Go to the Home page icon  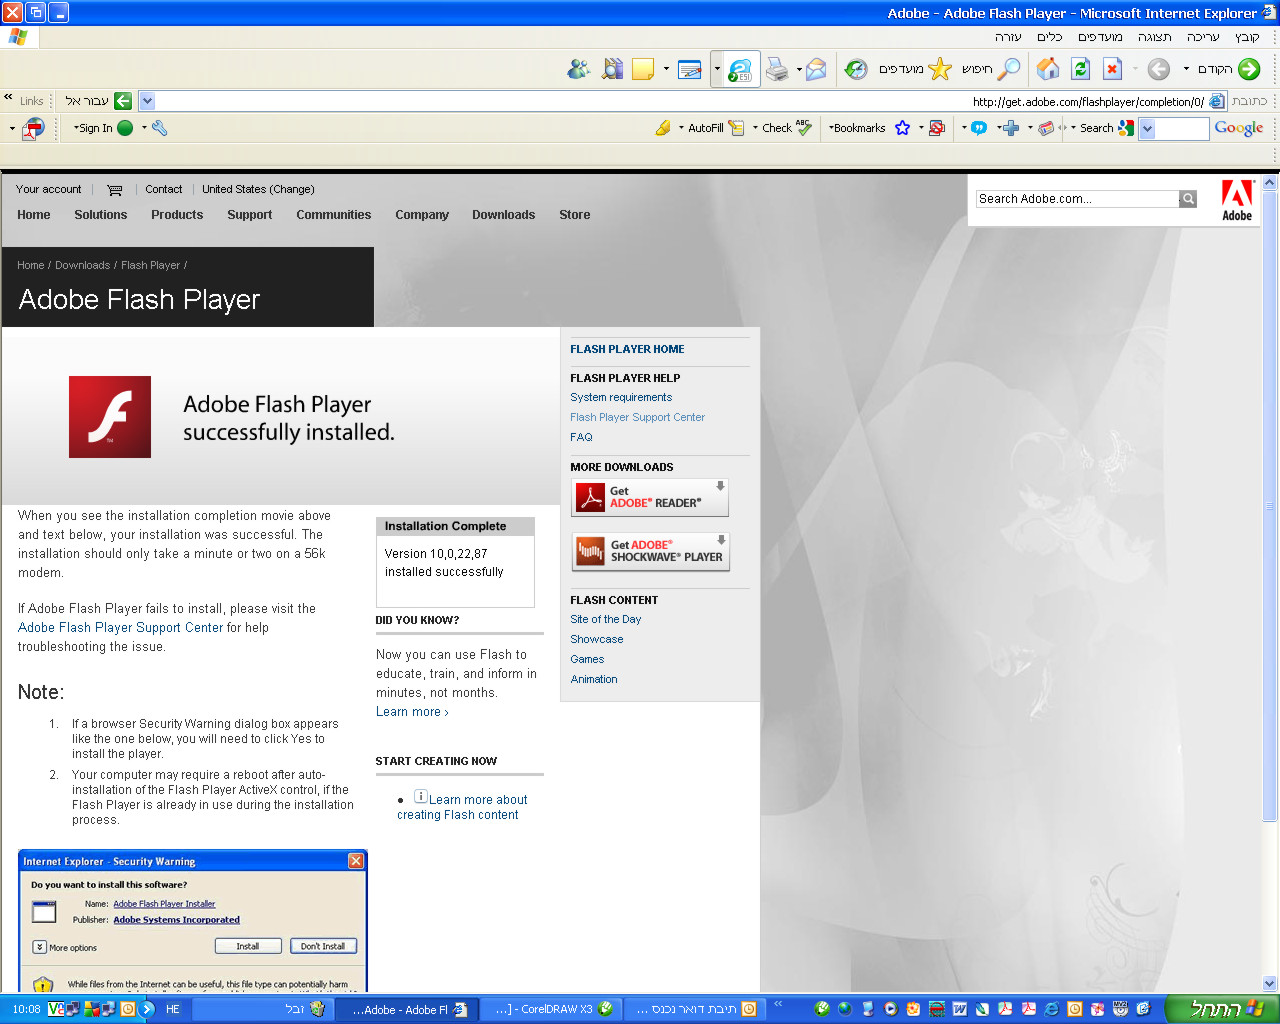[1048, 69]
